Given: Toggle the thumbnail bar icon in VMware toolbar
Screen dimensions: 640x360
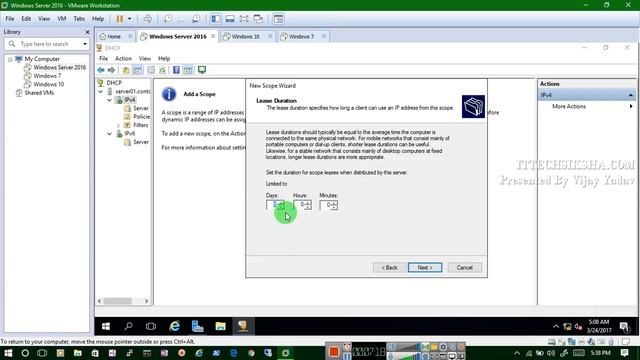Looking at the screenshot, I should coord(230,19).
